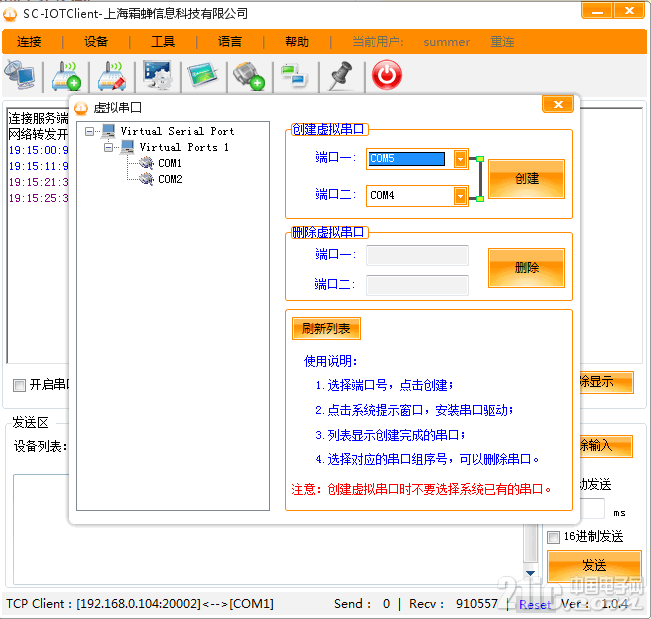The width and height of the screenshot is (651, 619).
Task: Open the 语言 menu
Action: click(x=230, y=42)
